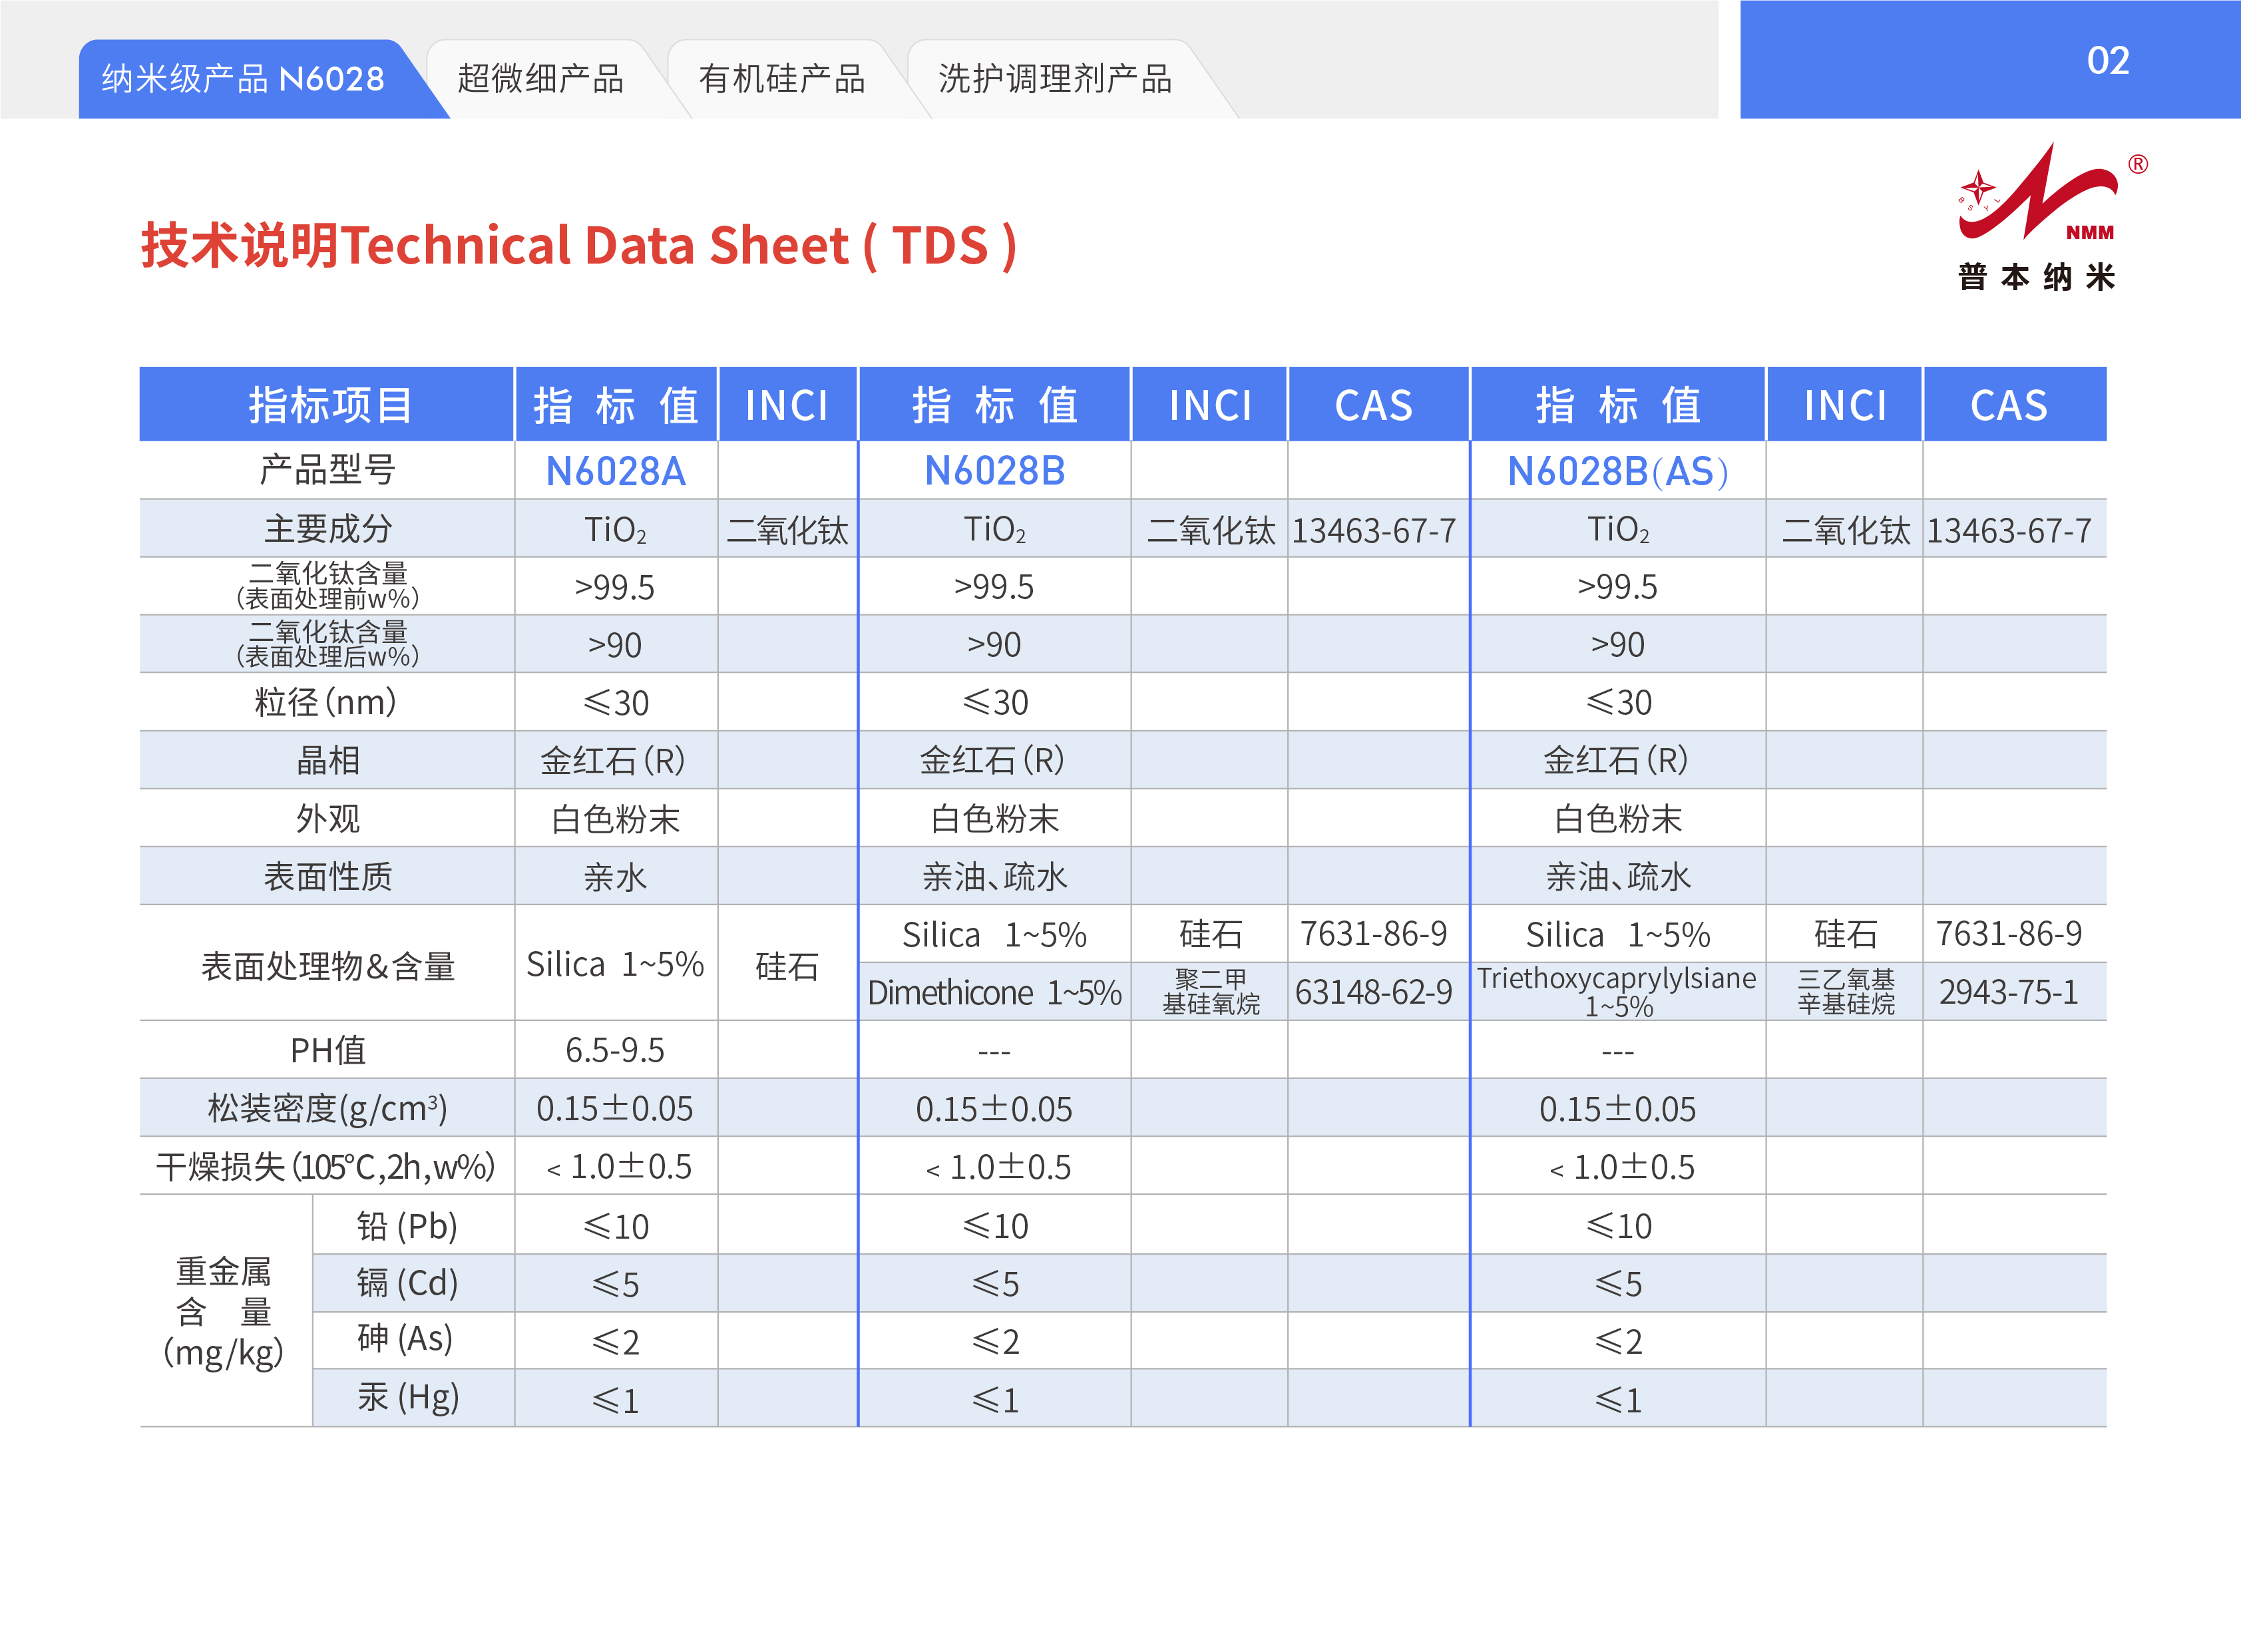Click the Triethoxycaprylylsilane 1~5% cell
Image resolution: width=2241 pixels, height=1652 pixels.
pos(1617,991)
